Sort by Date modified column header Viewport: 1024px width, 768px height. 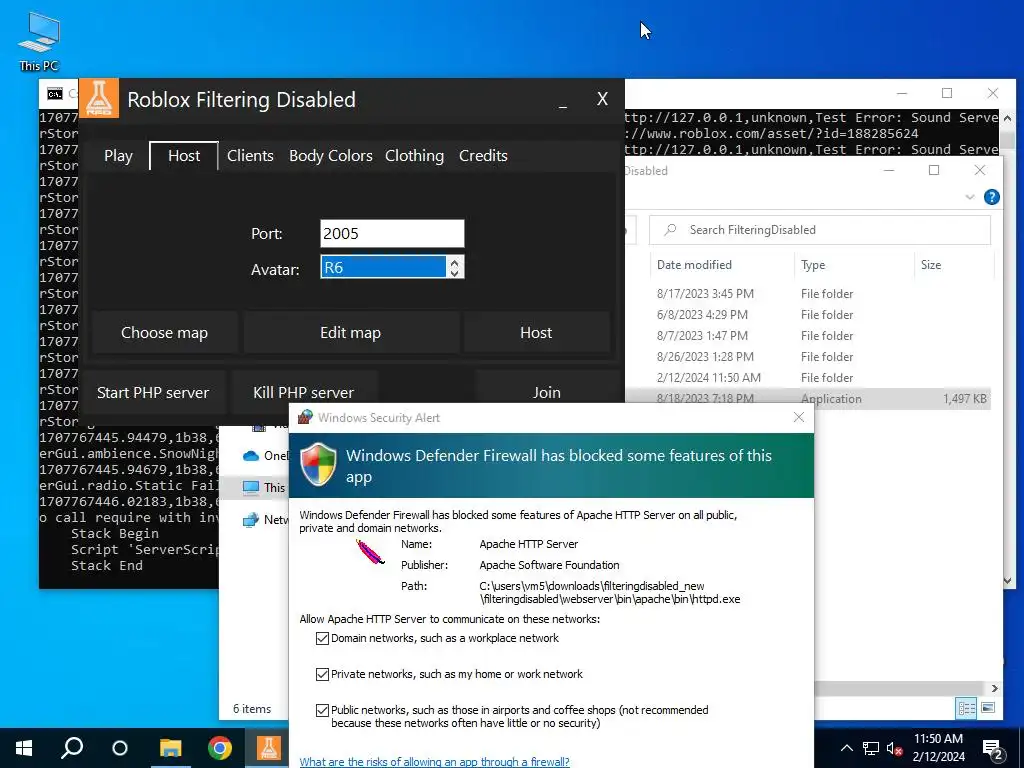[694, 265]
